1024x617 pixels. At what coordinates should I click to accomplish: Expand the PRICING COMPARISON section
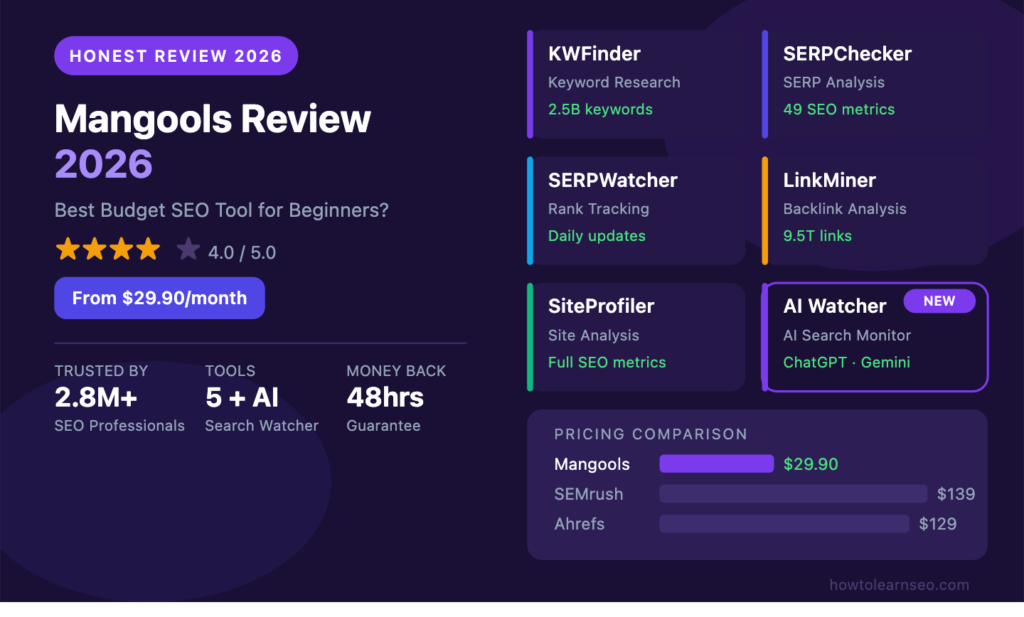click(651, 434)
